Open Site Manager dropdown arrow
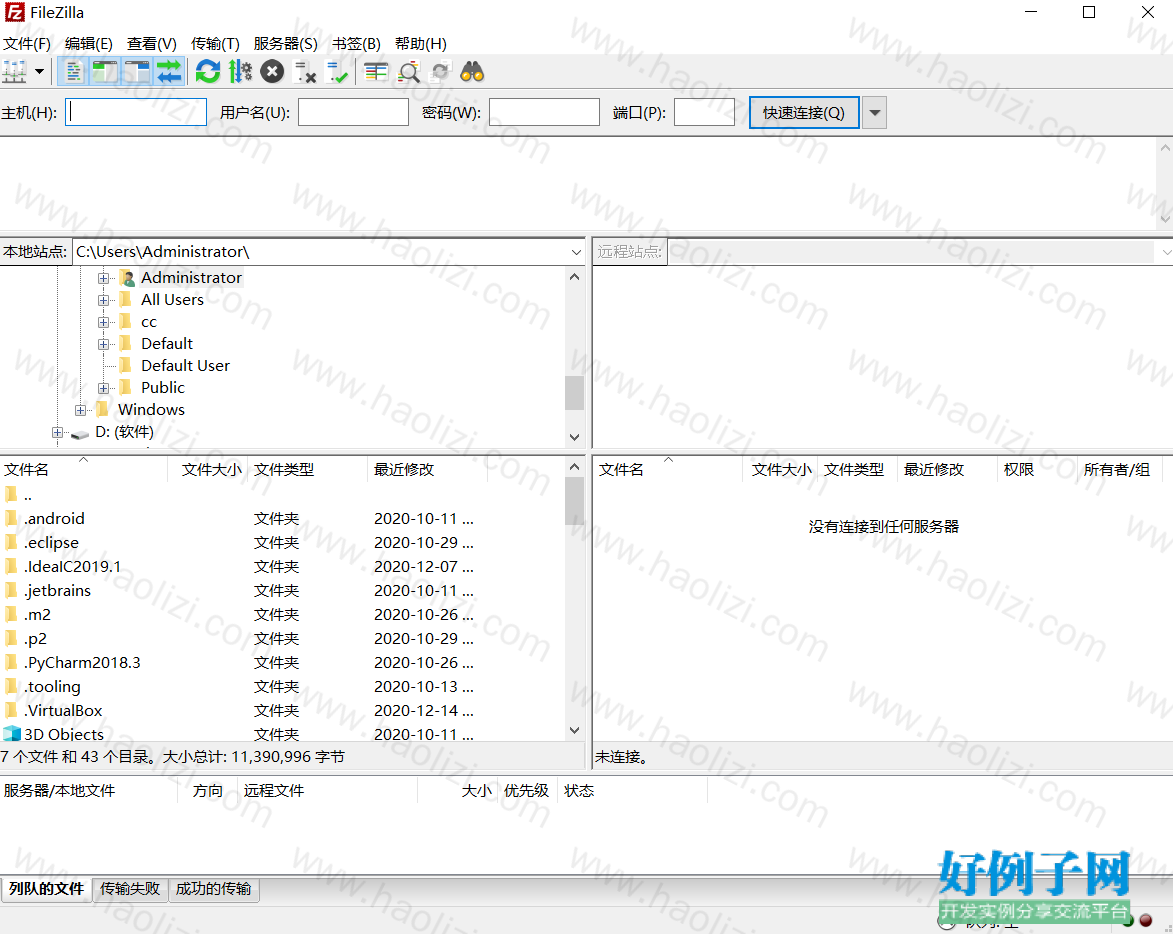The image size is (1173, 934). (x=40, y=72)
